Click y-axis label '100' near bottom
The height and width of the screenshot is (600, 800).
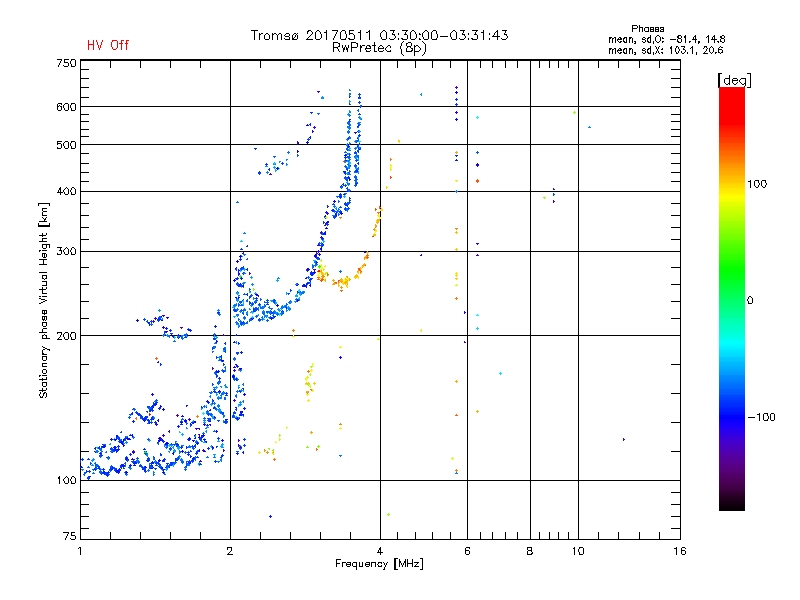coord(66,481)
